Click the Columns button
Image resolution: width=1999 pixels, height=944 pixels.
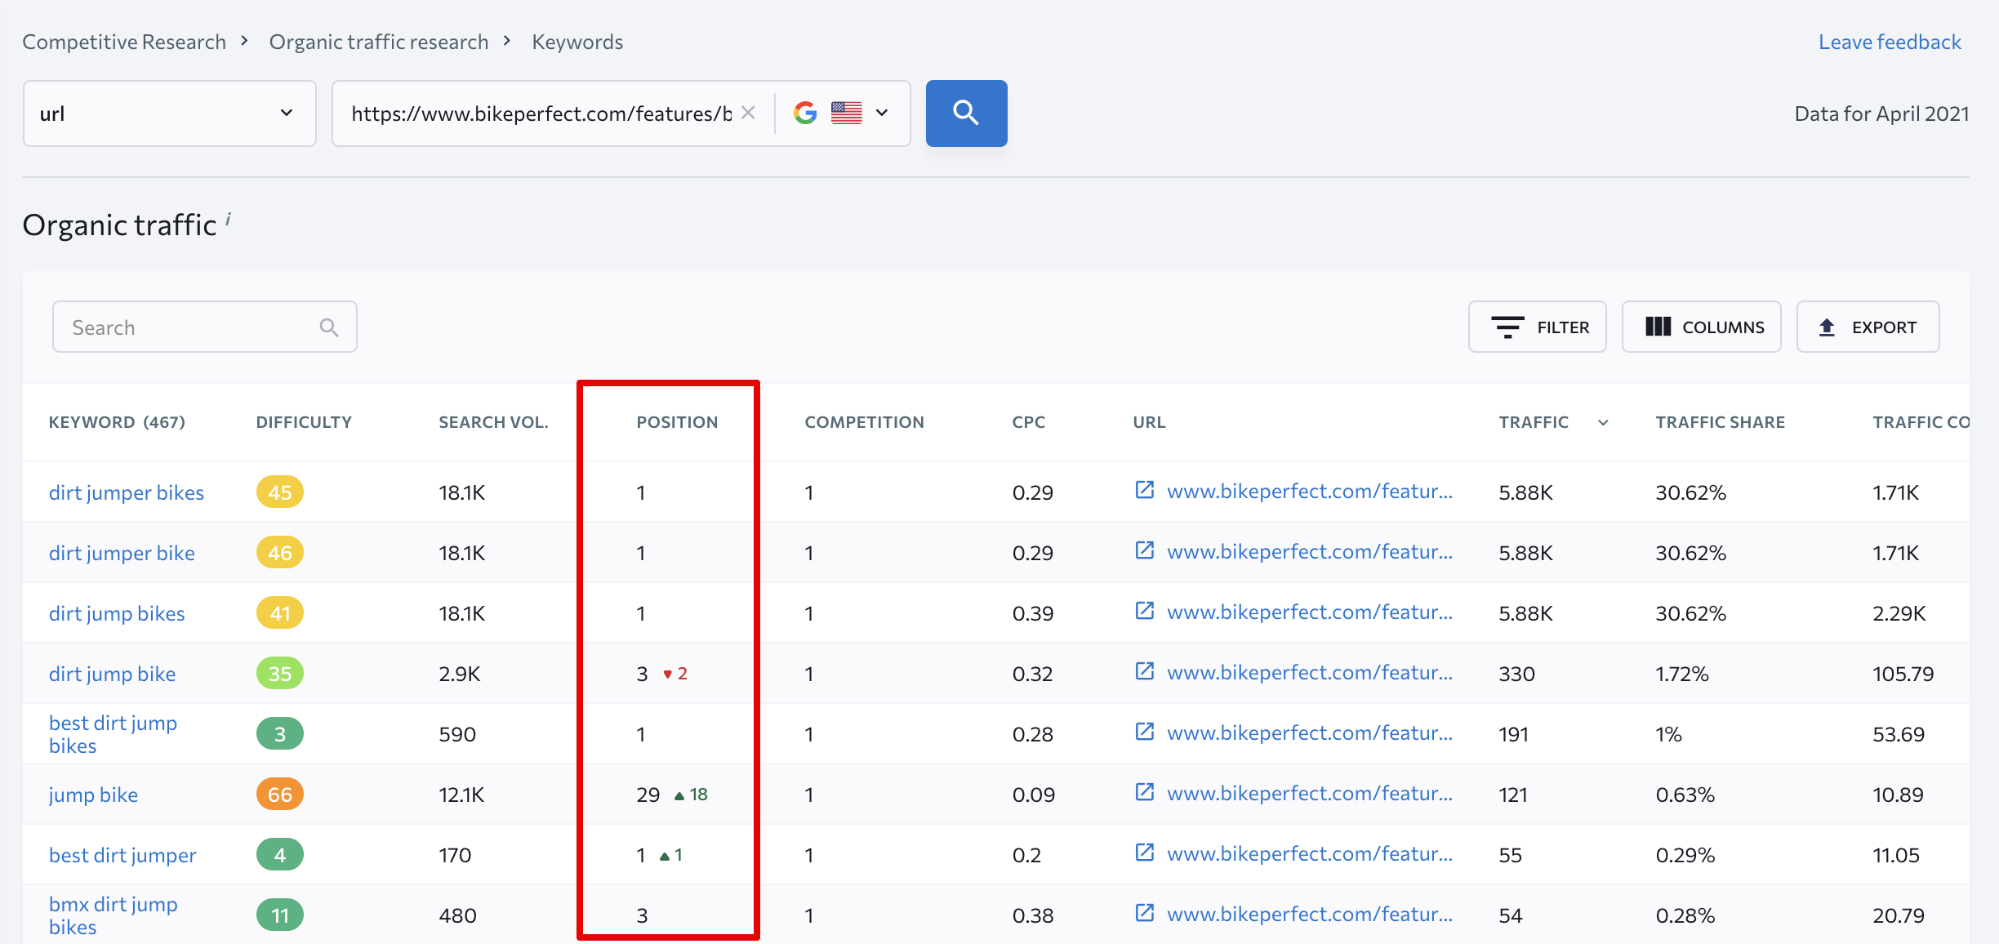(x=1701, y=327)
